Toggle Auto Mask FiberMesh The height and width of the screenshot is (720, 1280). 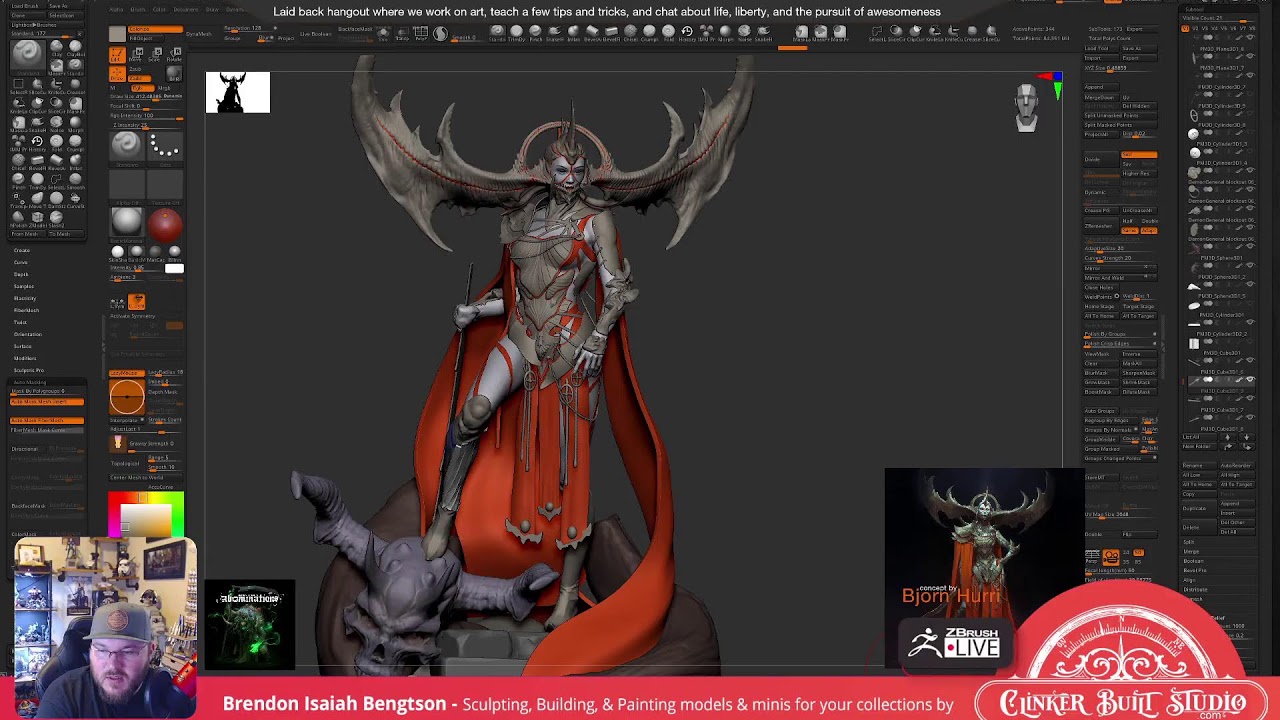[x=47, y=420]
